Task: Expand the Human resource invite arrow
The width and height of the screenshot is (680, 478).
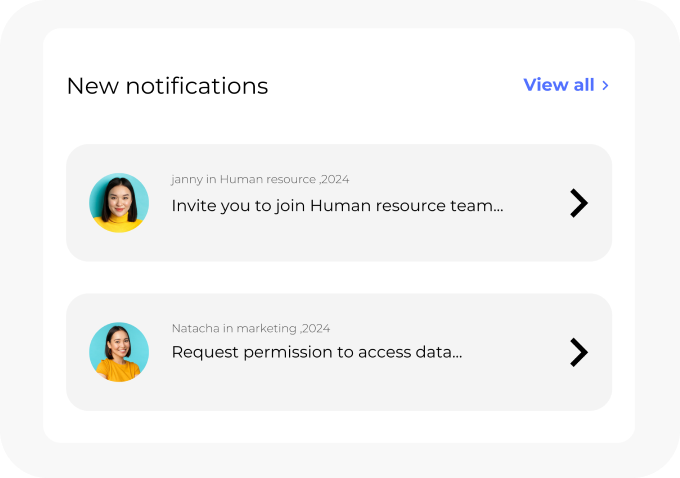Action: [x=578, y=203]
